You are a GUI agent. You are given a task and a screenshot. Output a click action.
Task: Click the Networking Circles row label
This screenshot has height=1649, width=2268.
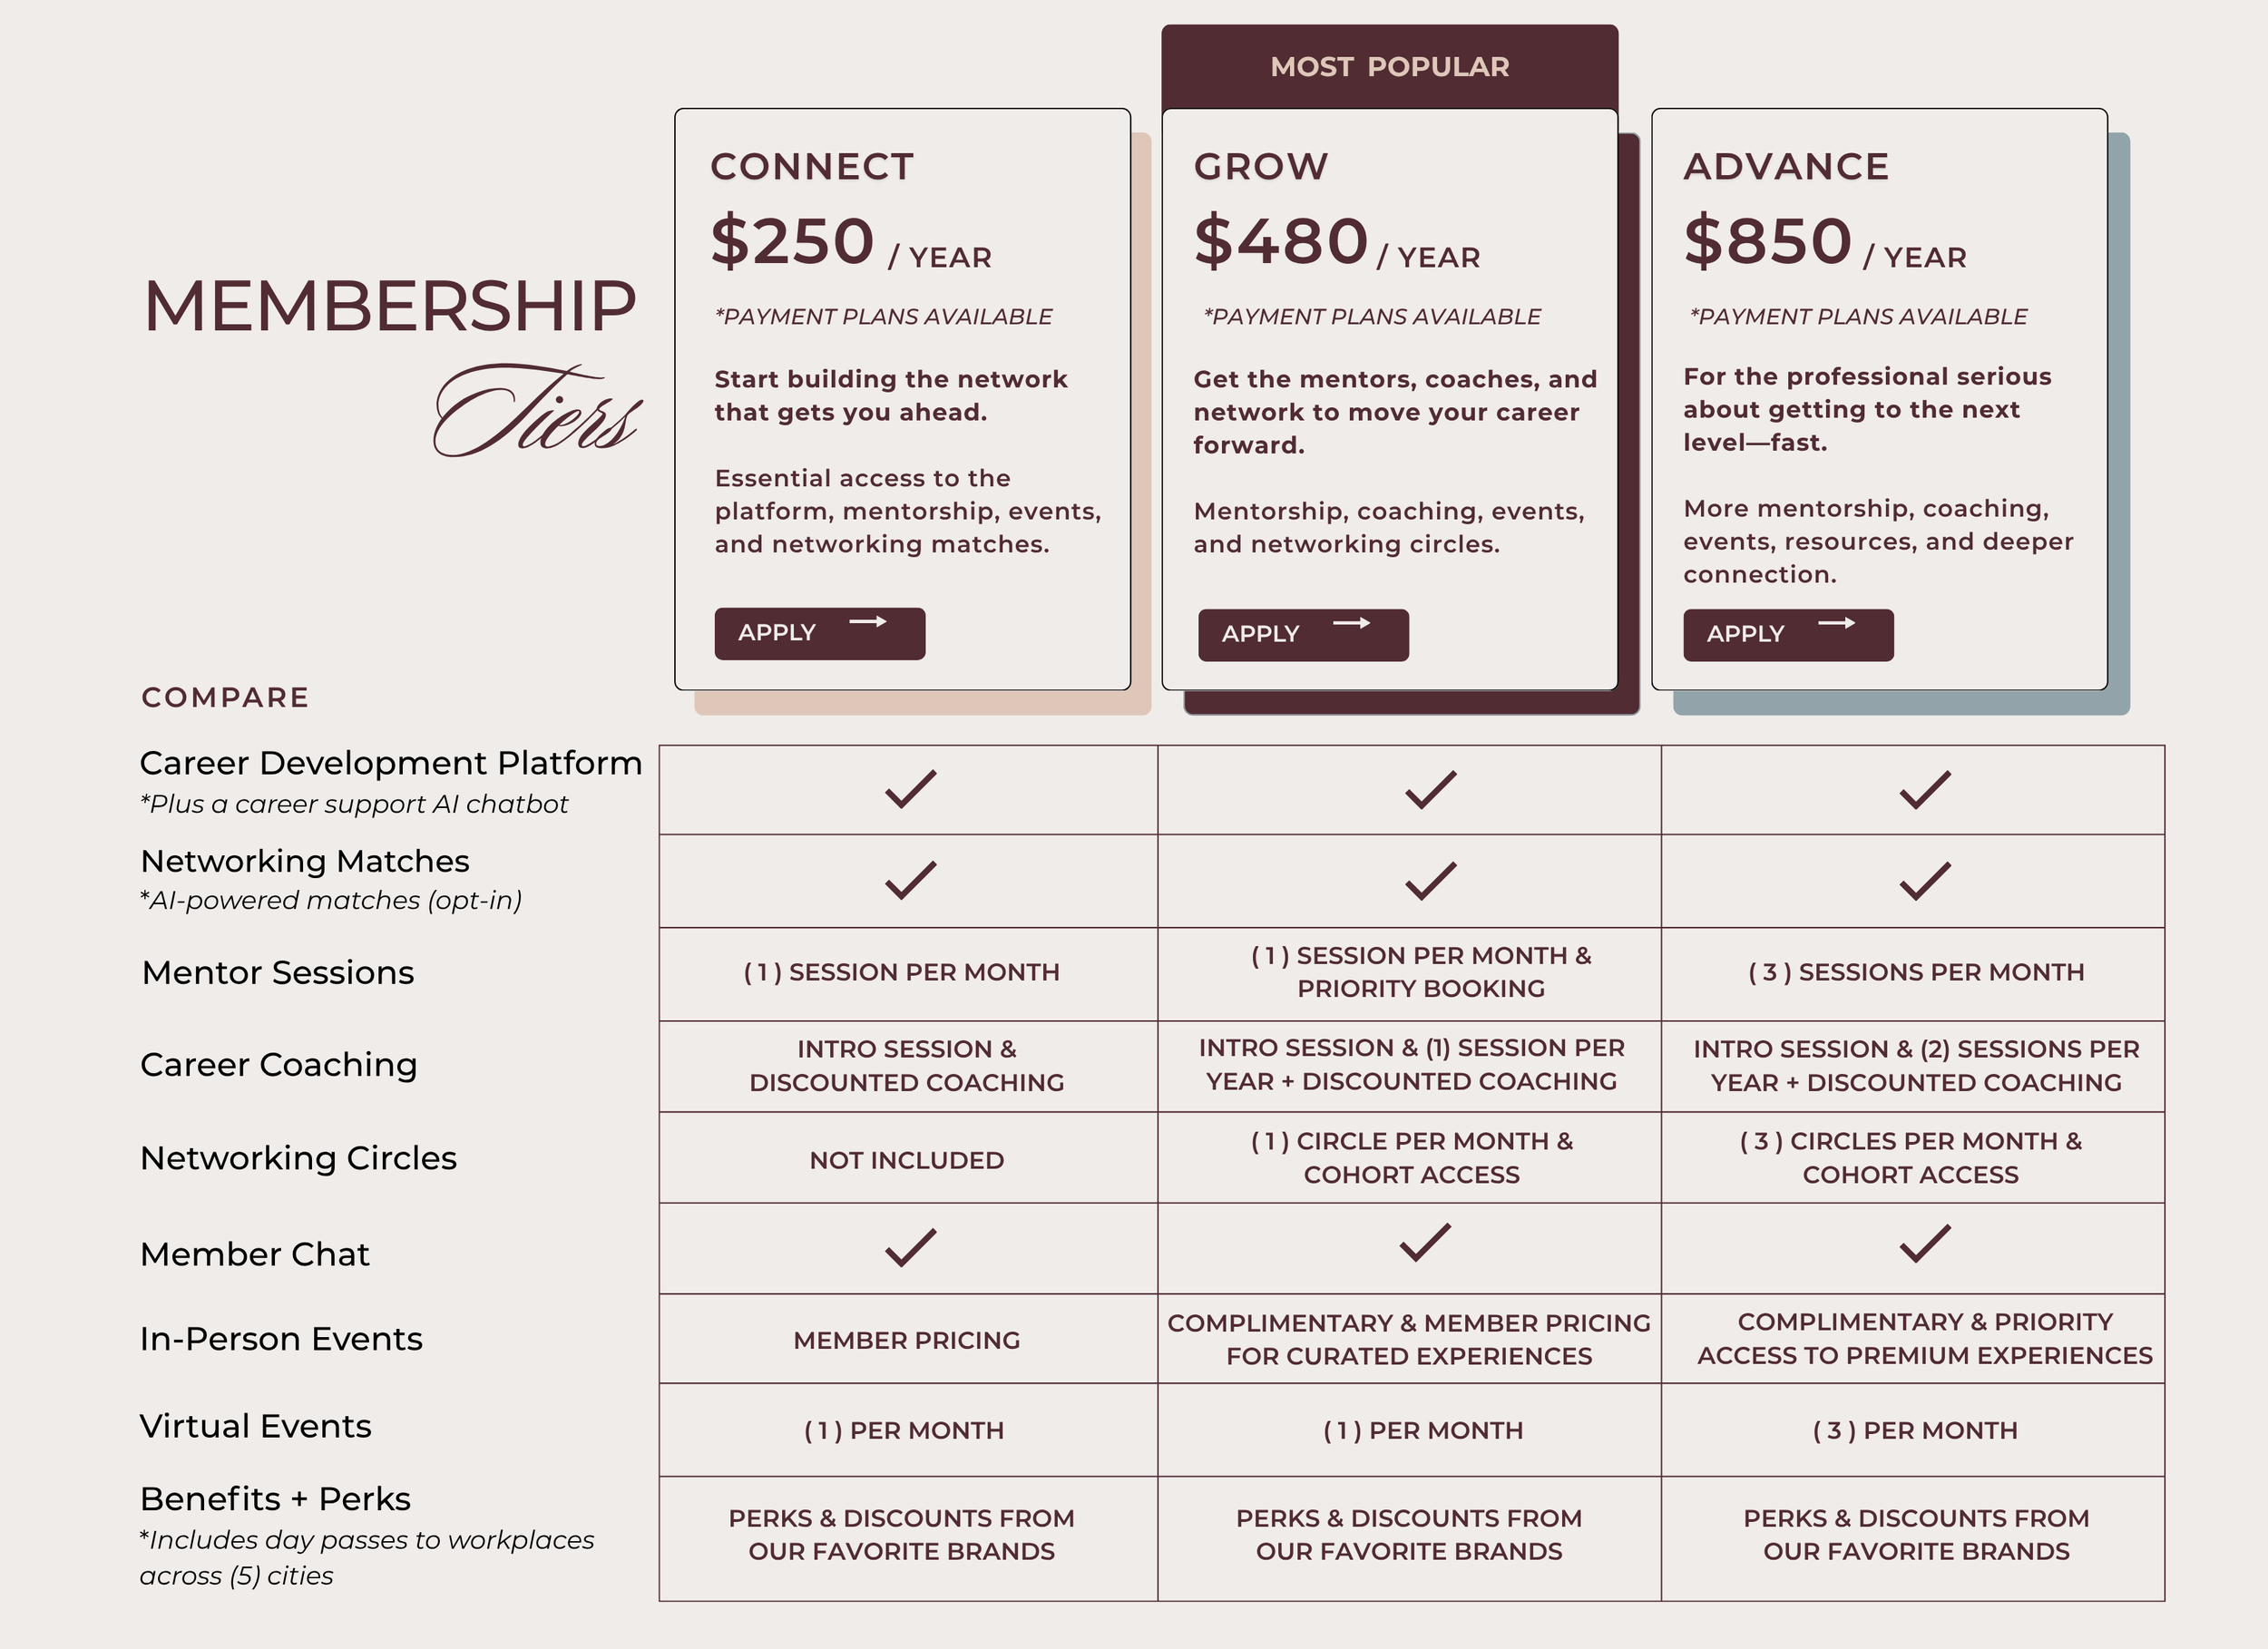pos(298,1158)
